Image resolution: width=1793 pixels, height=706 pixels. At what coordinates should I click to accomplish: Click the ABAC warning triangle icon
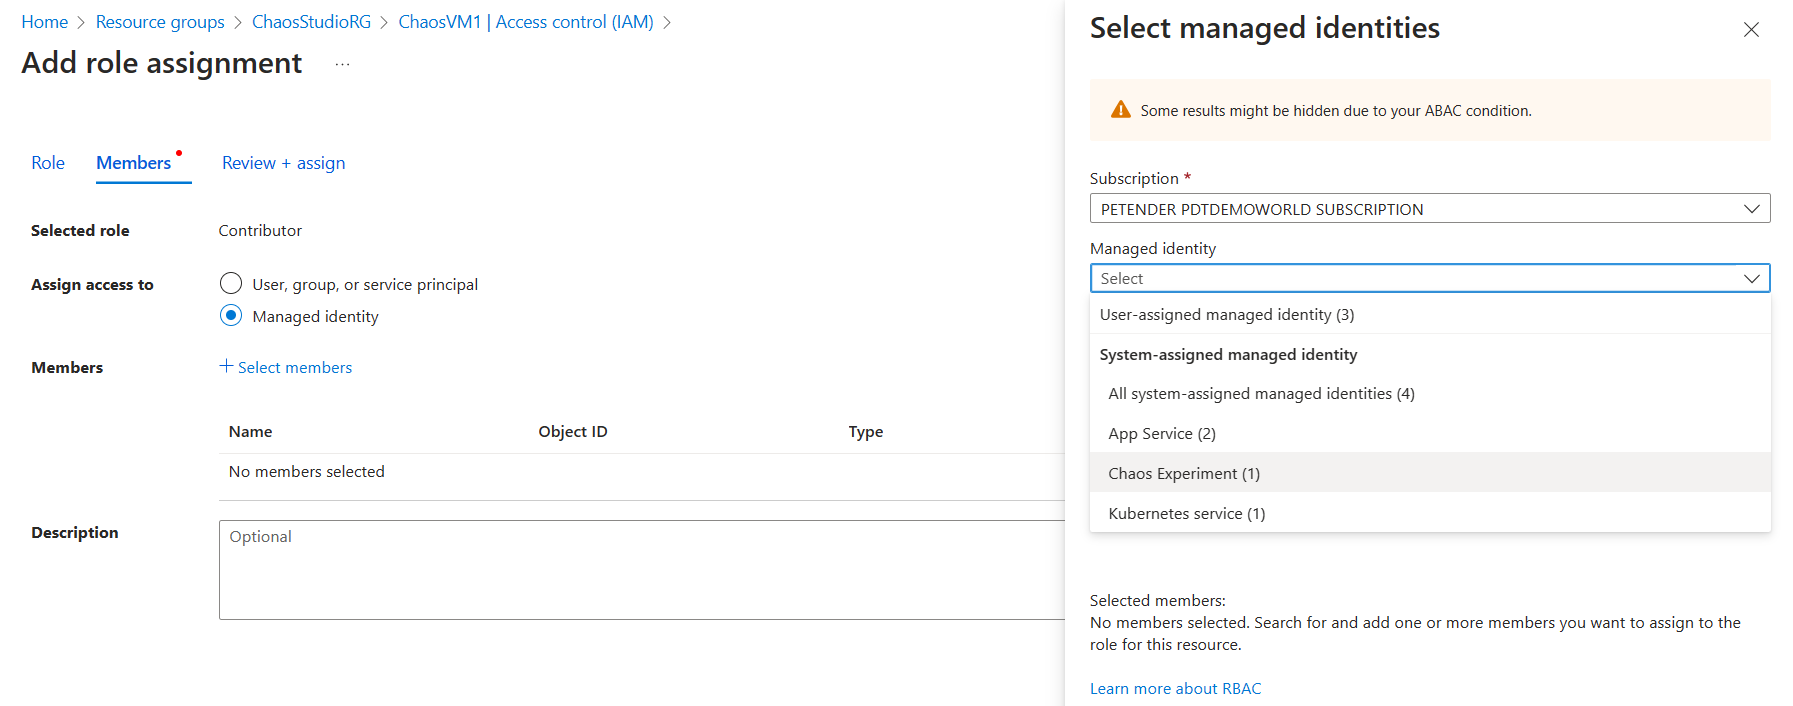1120,110
